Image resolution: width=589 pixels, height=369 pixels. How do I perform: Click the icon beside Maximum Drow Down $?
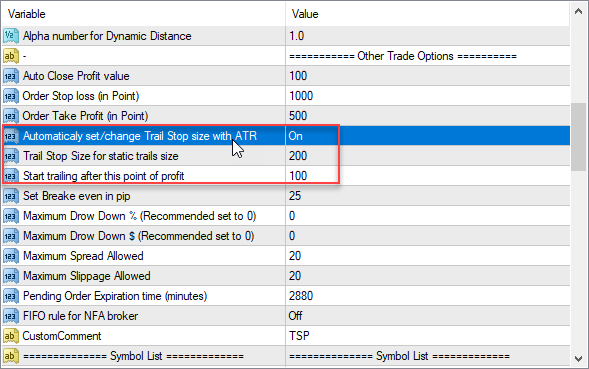[x=11, y=236]
